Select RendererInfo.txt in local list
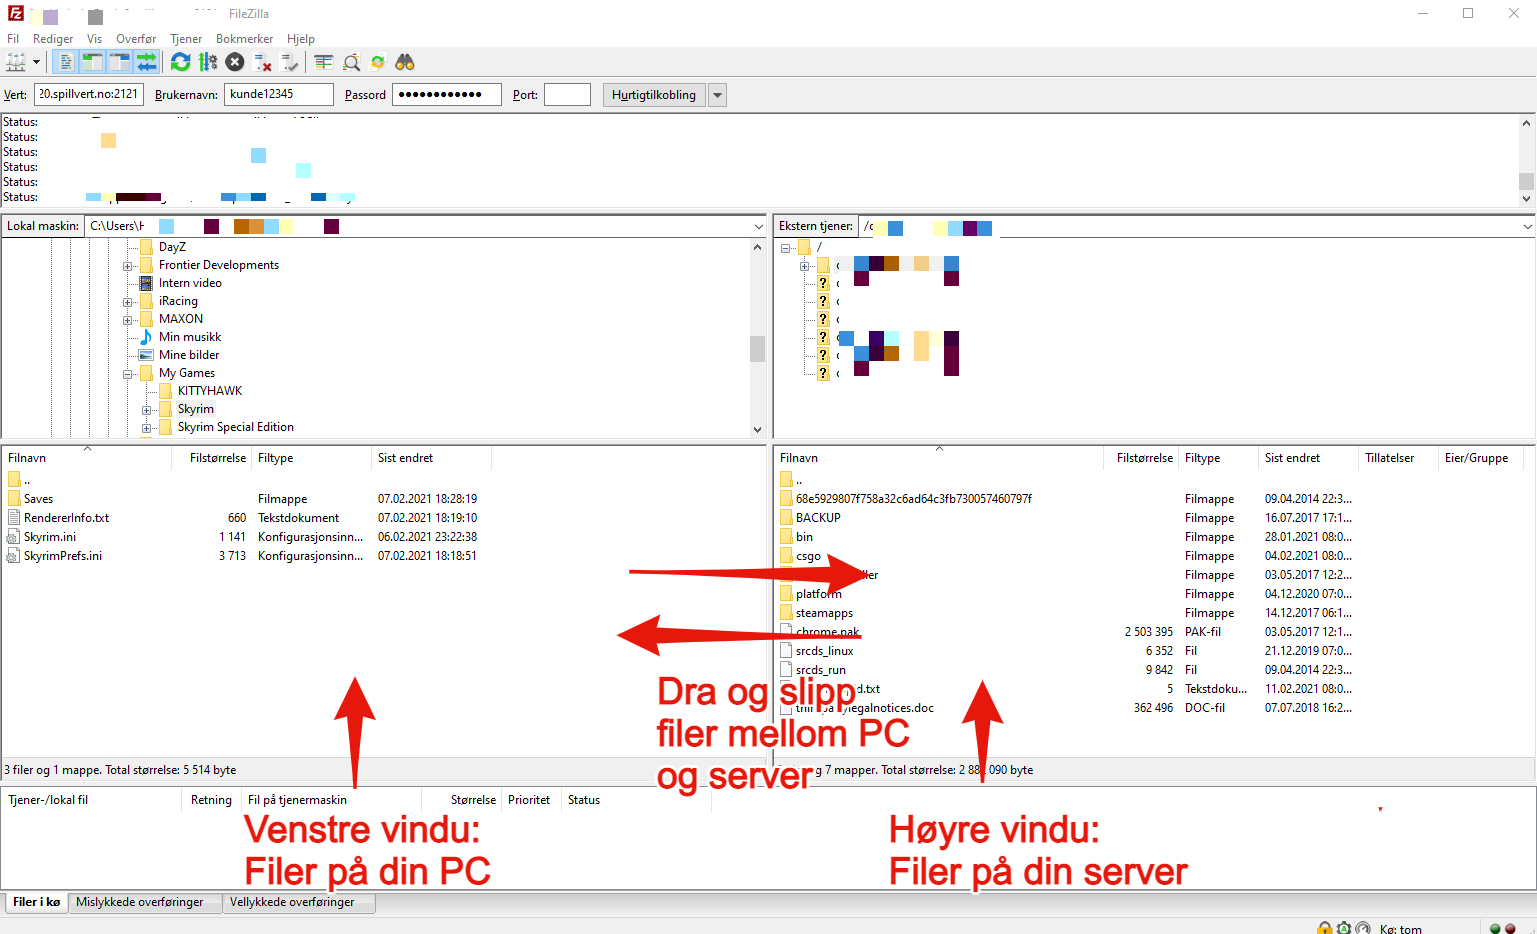 [66, 518]
